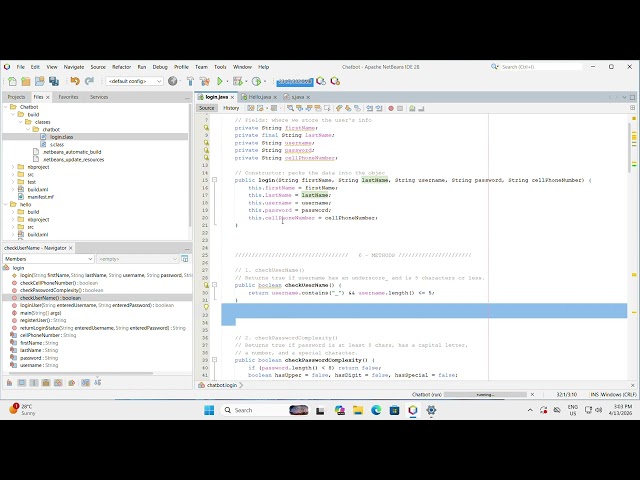Open Microsoft Edge from the taskbar
Image resolution: width=640 pixels, height=480 pixels.
click(376, 410)
